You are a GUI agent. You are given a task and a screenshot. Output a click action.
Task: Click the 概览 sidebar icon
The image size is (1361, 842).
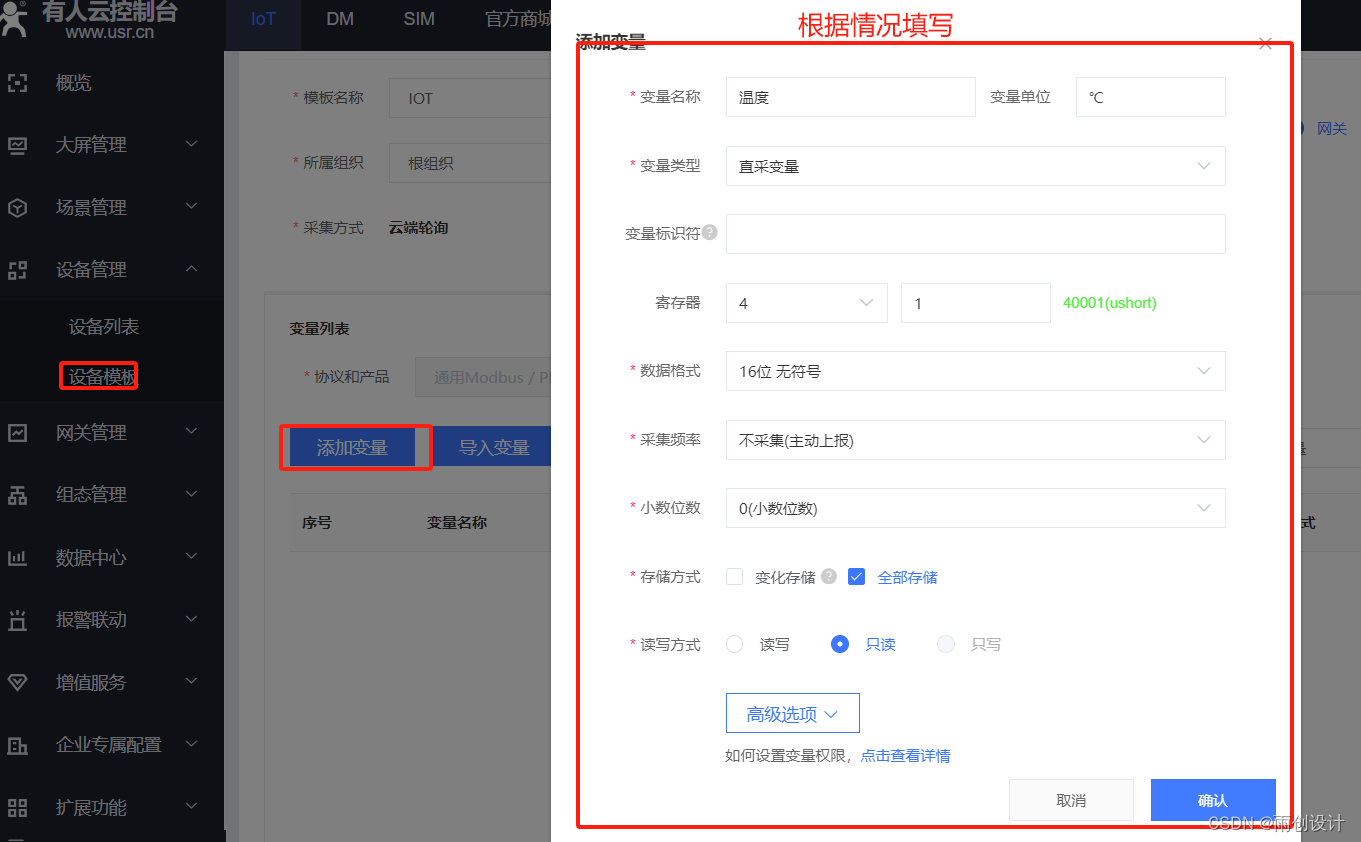[x=17, y=83]
